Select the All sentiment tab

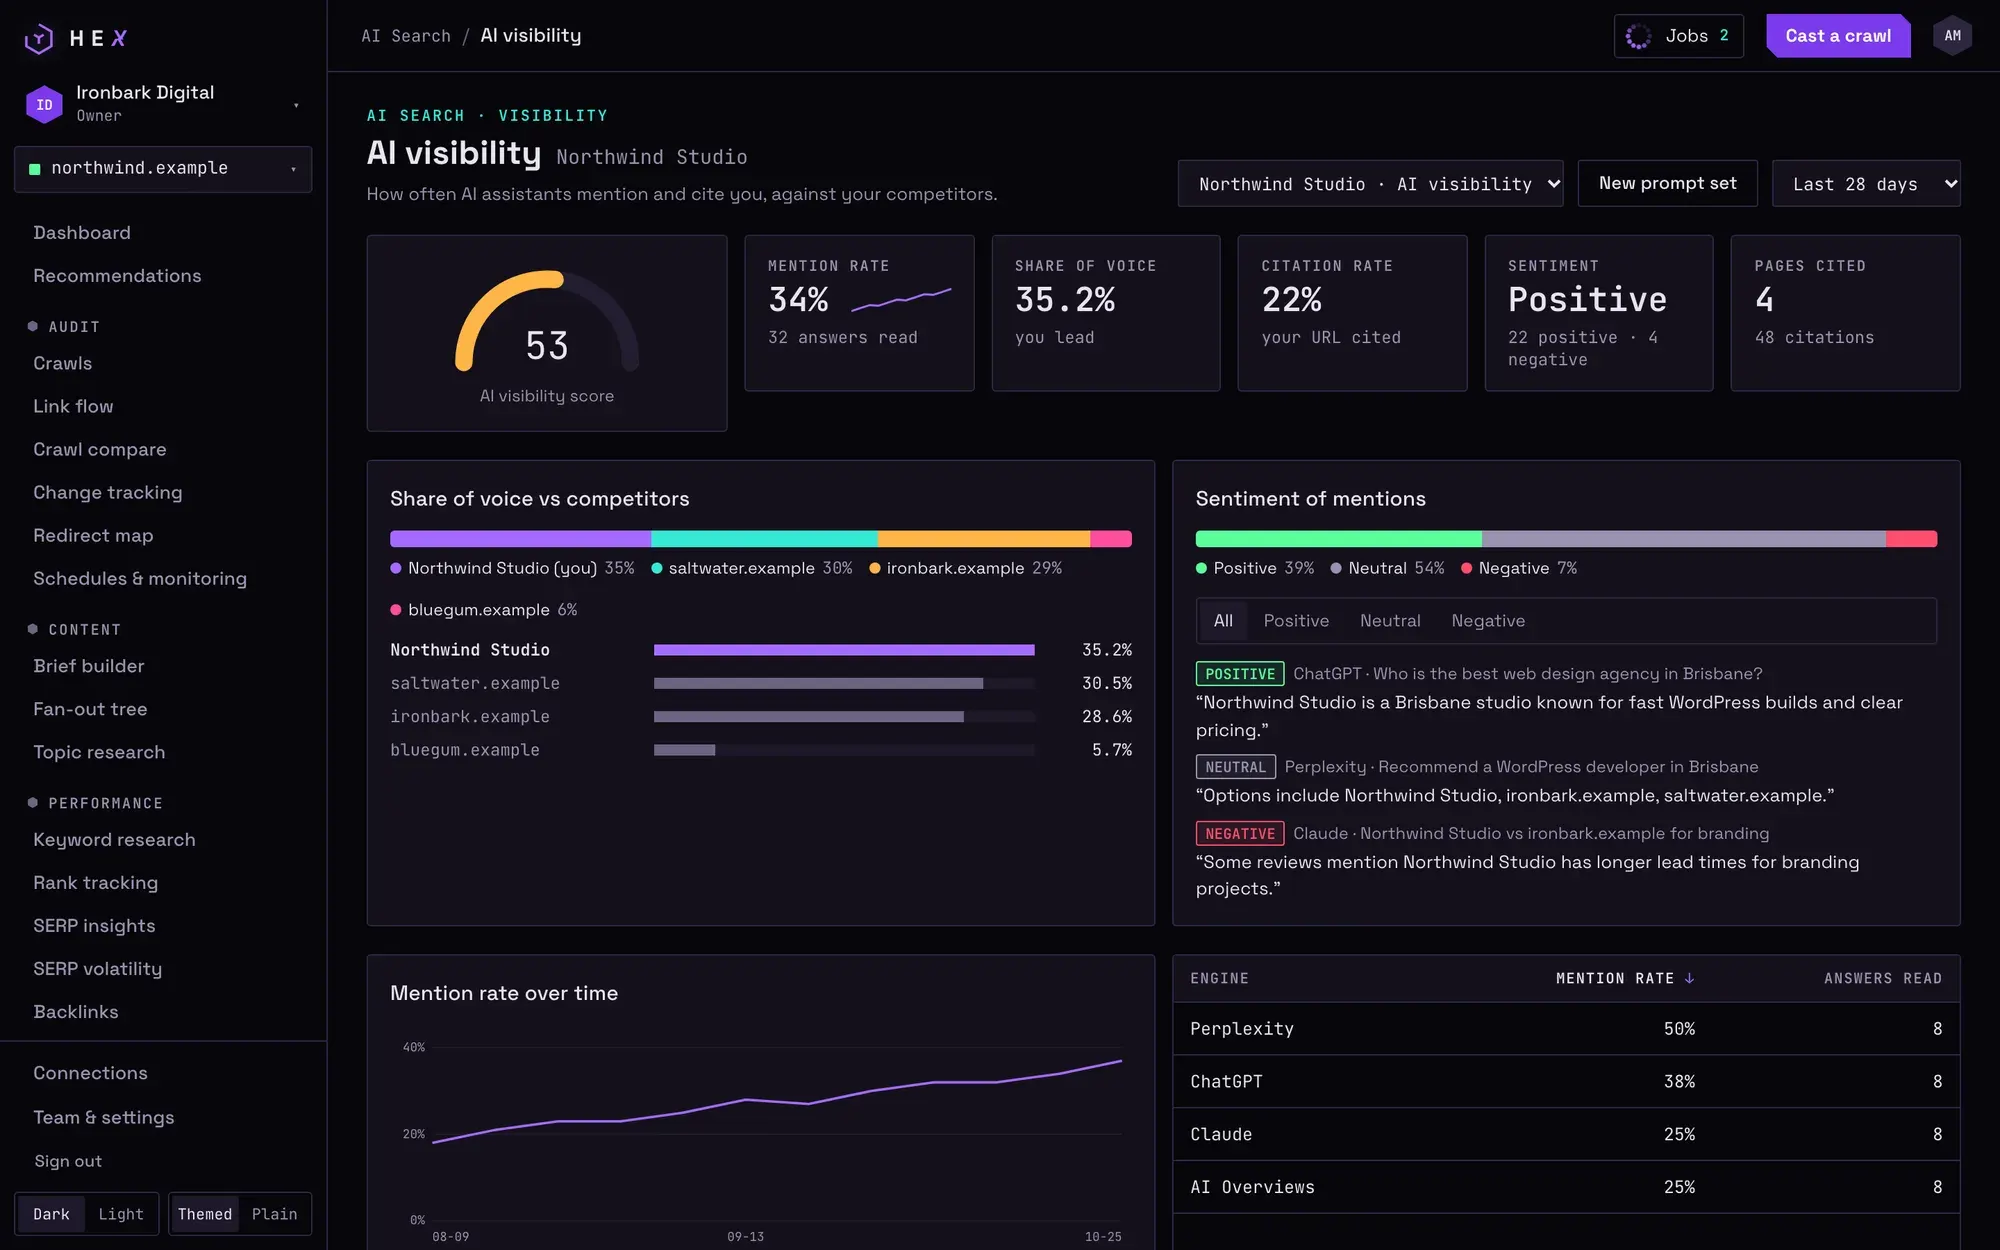click(x=1223, y=621)
